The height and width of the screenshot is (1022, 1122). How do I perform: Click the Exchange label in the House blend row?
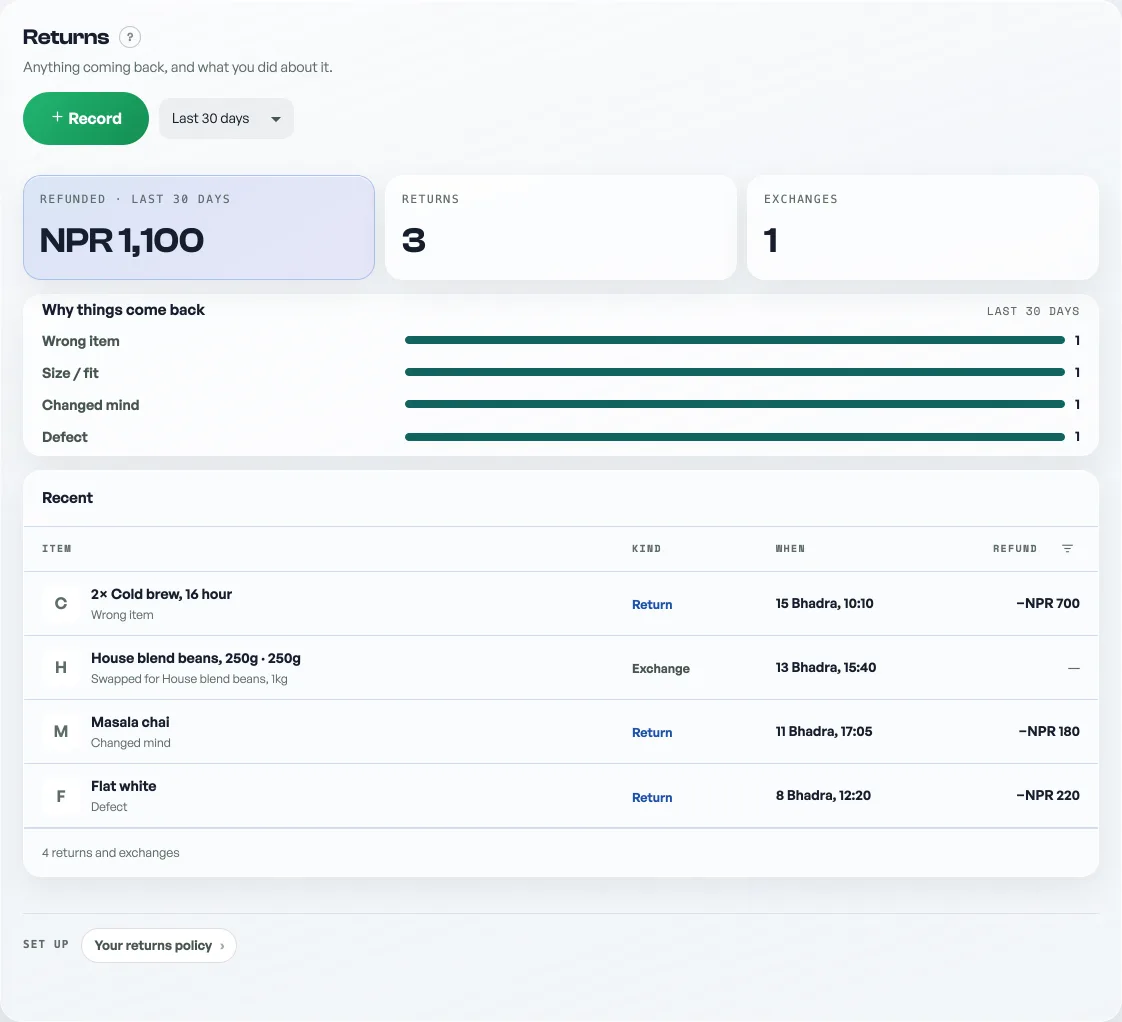(x=660, y=668)
